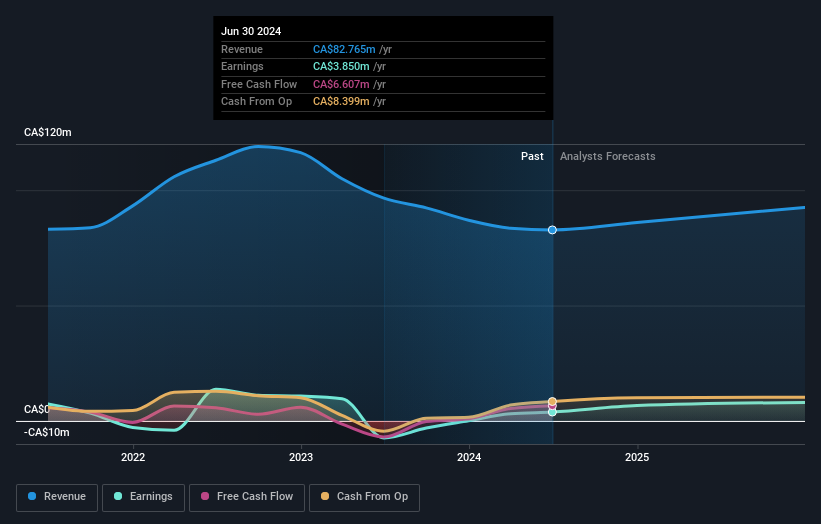Toggle the Free Cash Flow legend button
Image resolution: width=821 pixels, height=524 pixels.
pos(247,497)
